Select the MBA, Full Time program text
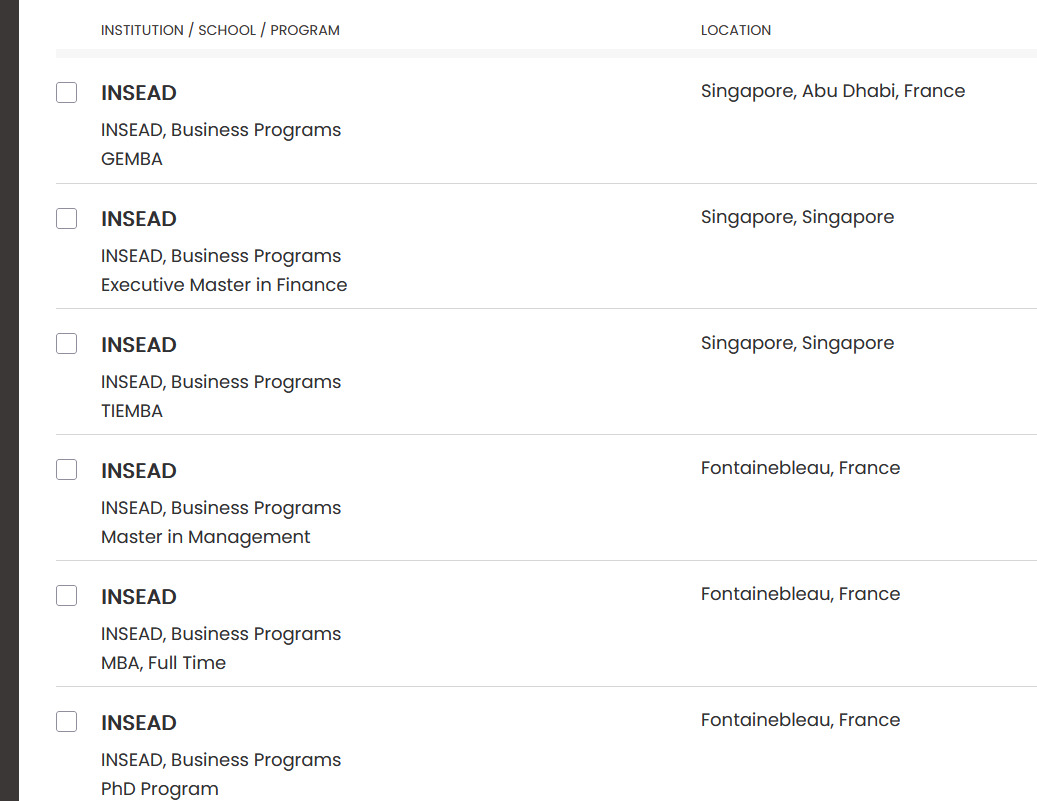The image size is (1037, 801). pyautogui.click(x=163, y=663)
